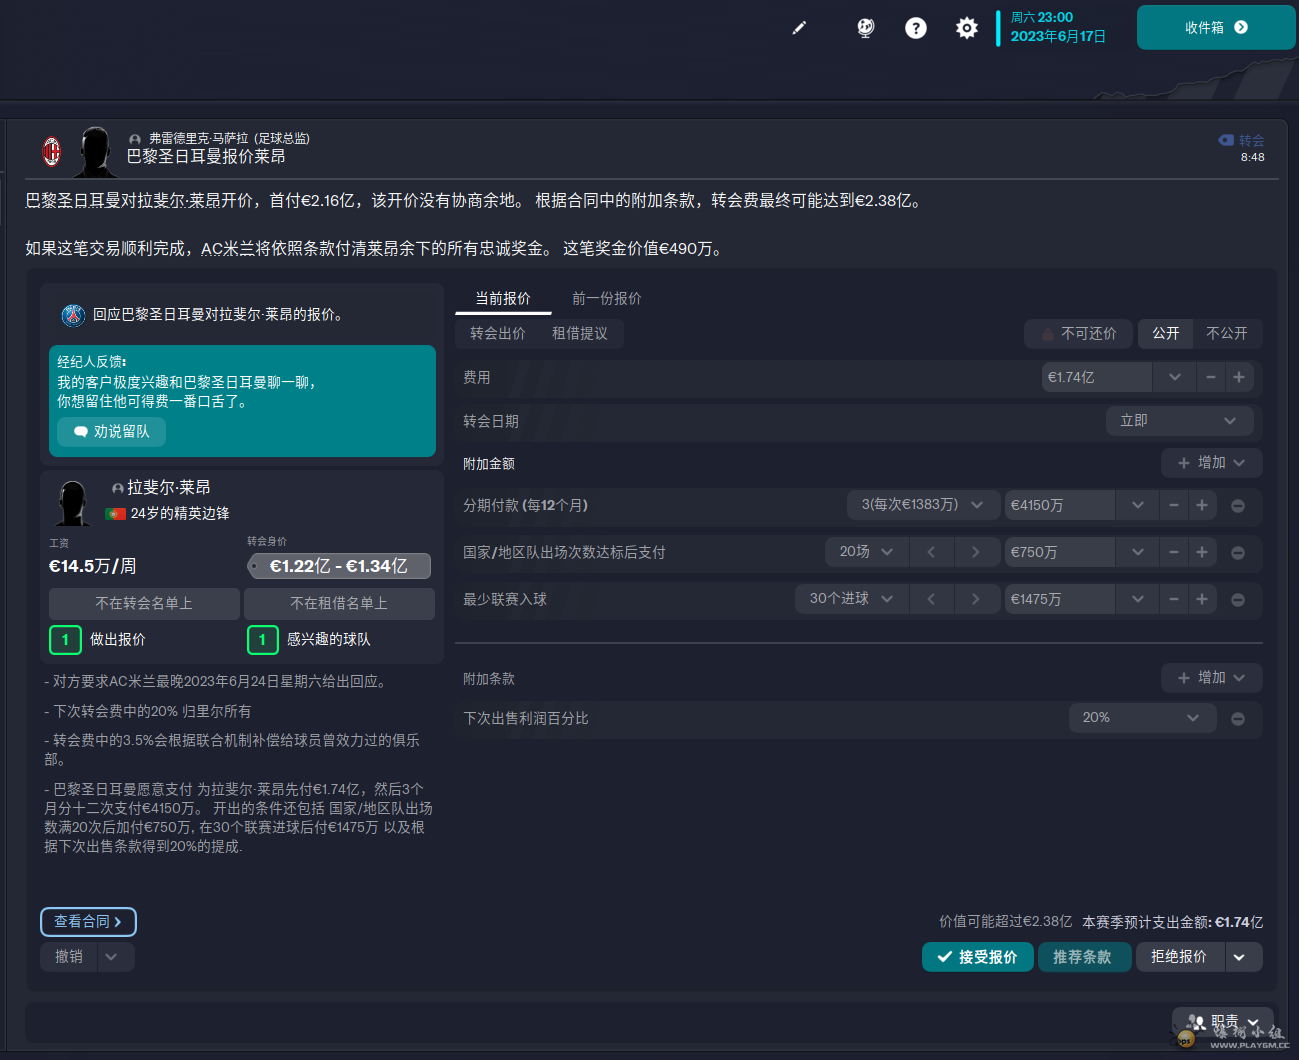Click the 撤销 button
Viewport: 1299px width, 1060px height.
click(69, 957)
